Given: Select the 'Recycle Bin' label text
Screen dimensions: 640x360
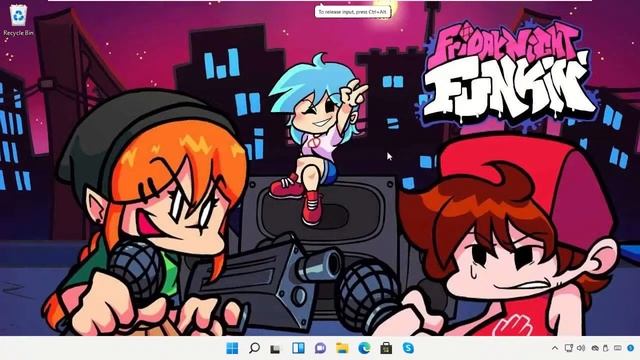Looking at the screenshot, I should point(18,33).
